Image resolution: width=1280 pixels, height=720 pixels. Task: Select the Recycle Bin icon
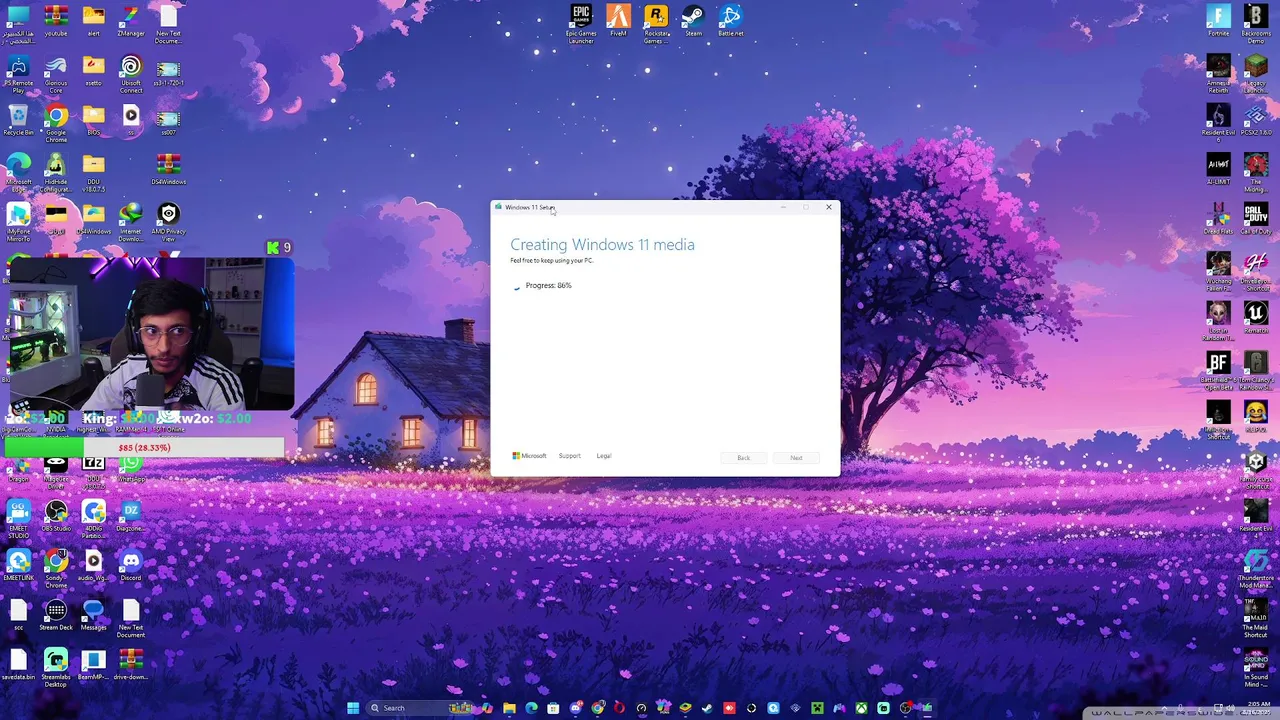(x=18, y=120)
